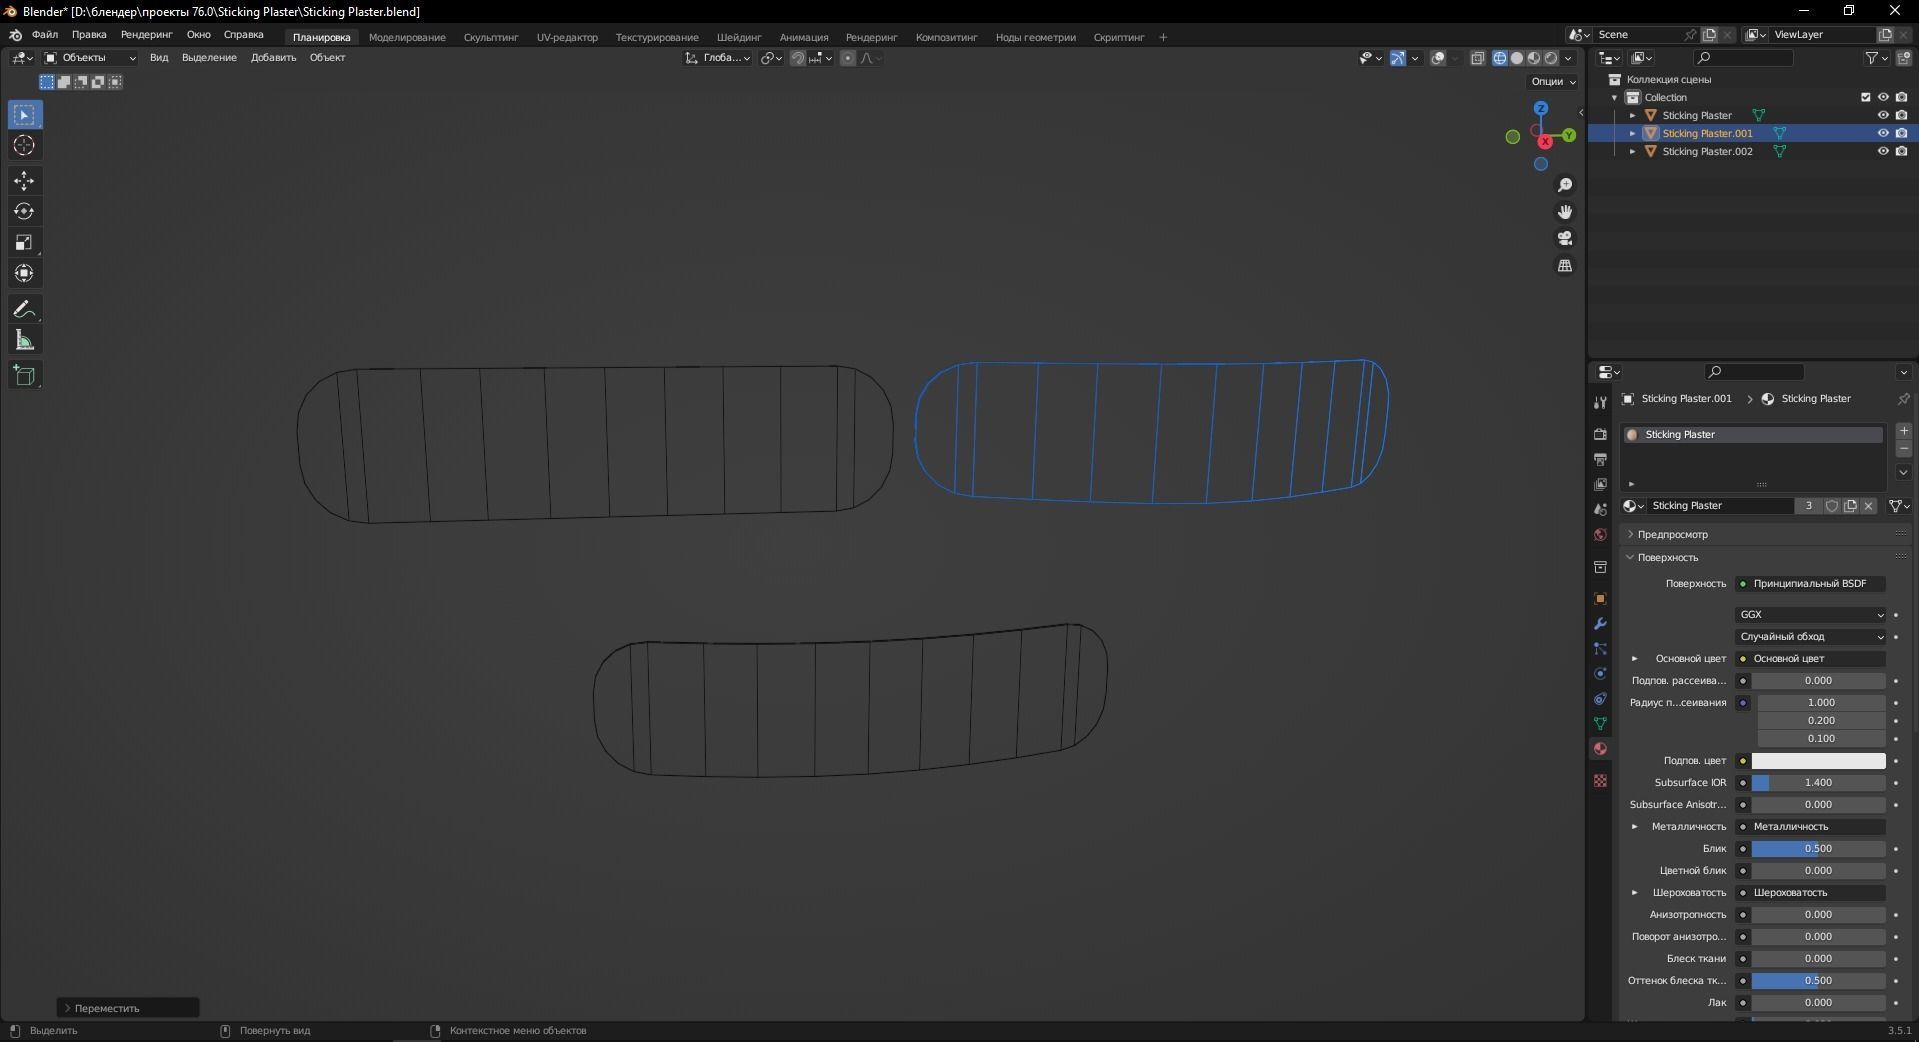Open Modifiers wrench properties tab

[1600, 624]
